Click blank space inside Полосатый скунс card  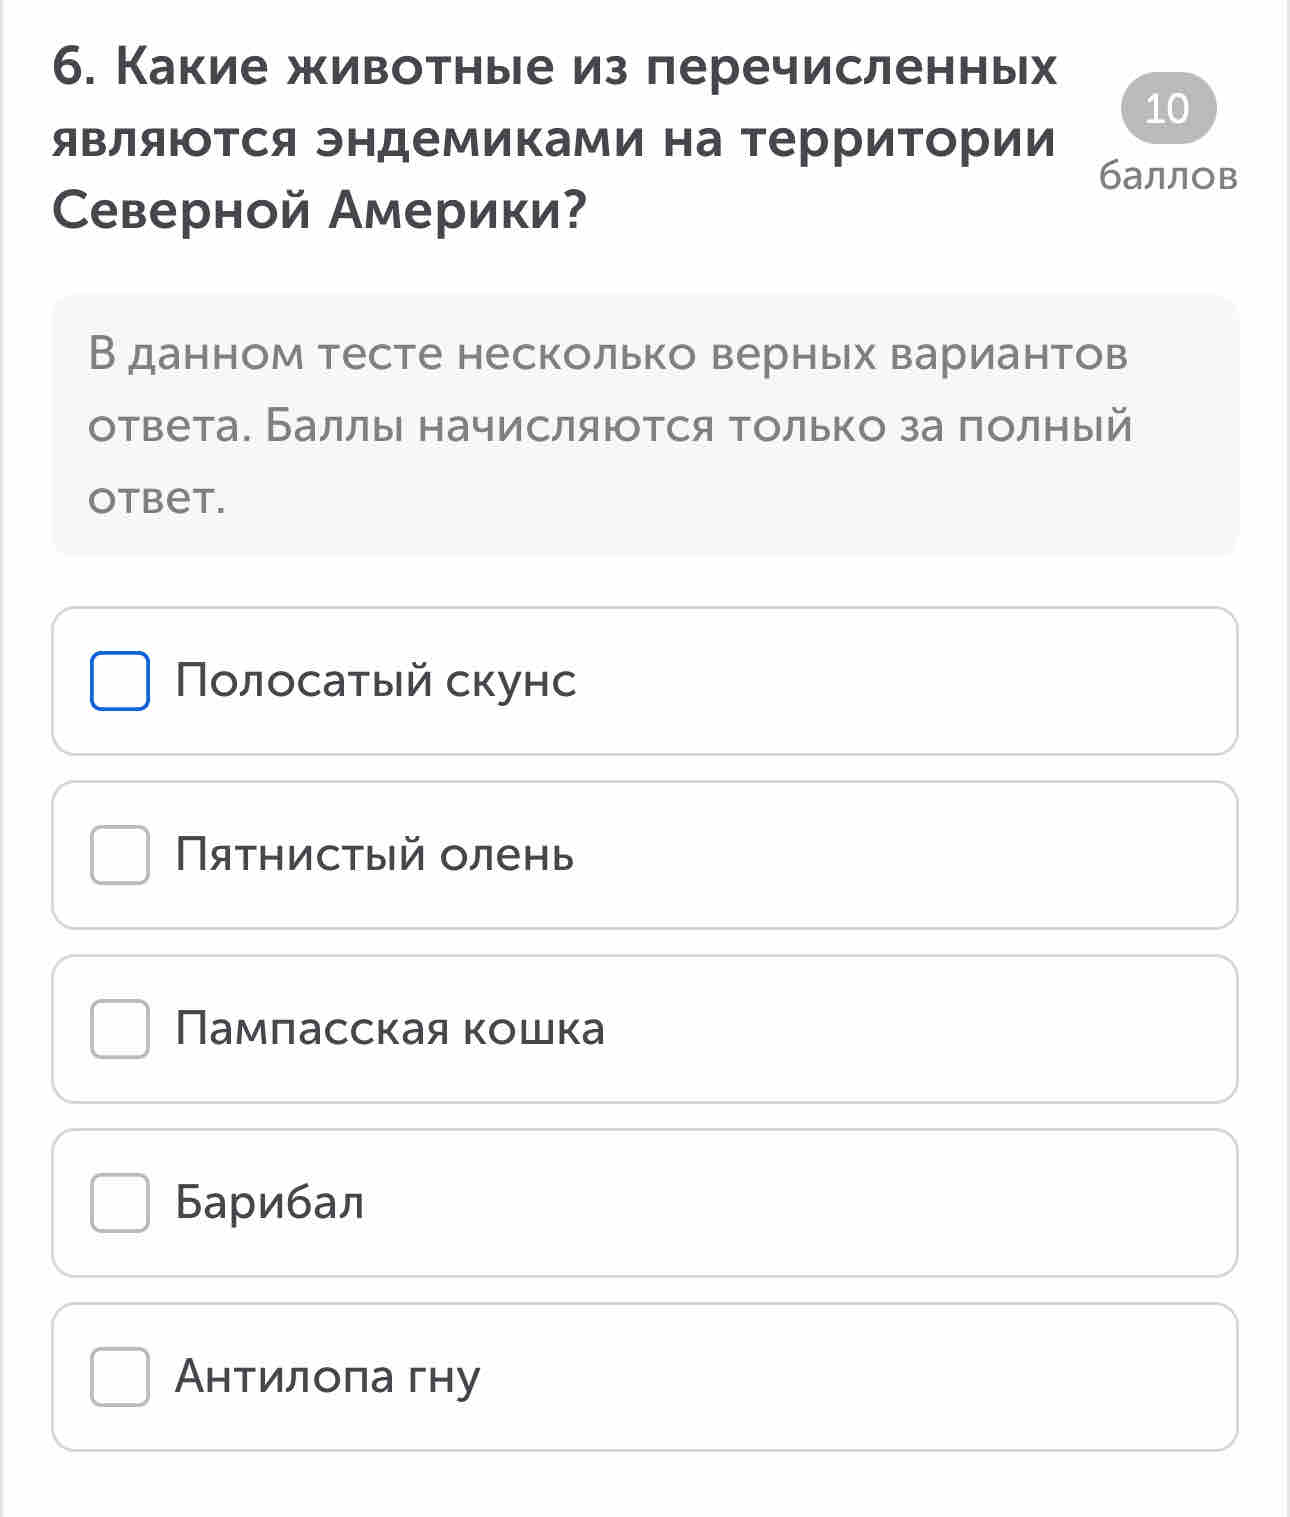tap(900, 681)
